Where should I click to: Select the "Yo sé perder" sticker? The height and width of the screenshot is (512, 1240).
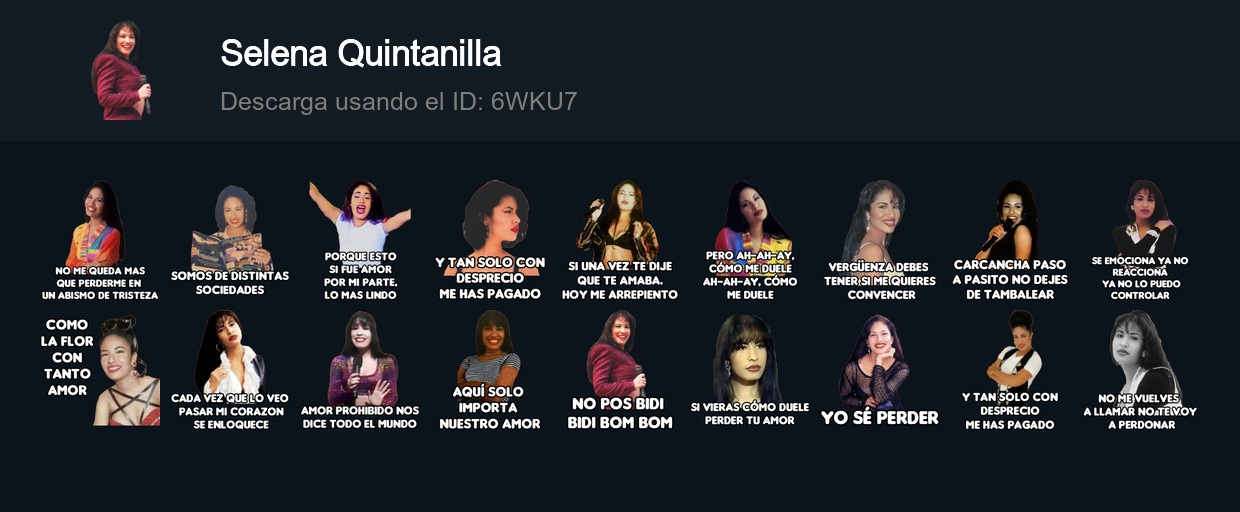pyautogui.click(x=880, y=371)
